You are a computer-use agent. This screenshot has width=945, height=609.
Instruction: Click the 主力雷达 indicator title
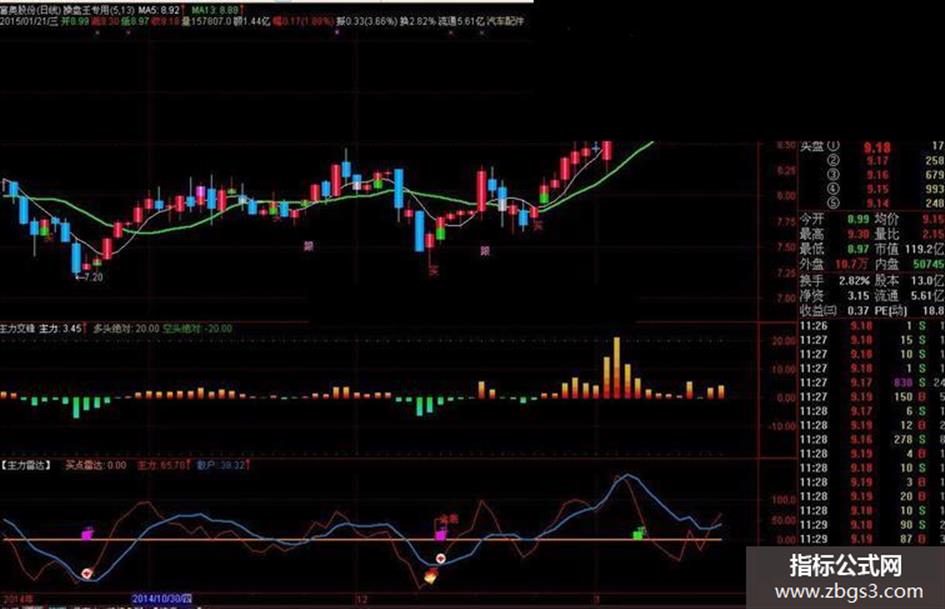point(27,465)
